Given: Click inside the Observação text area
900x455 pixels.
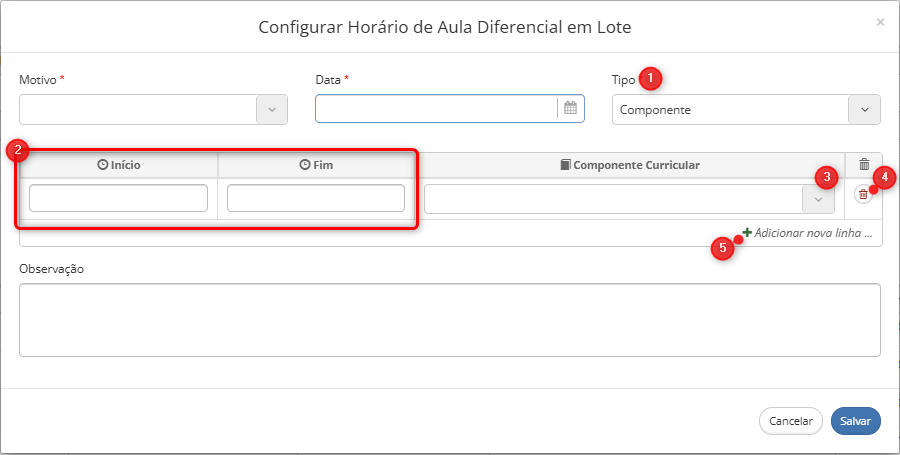Looking at the screenshot, I should tap(449, 320).
